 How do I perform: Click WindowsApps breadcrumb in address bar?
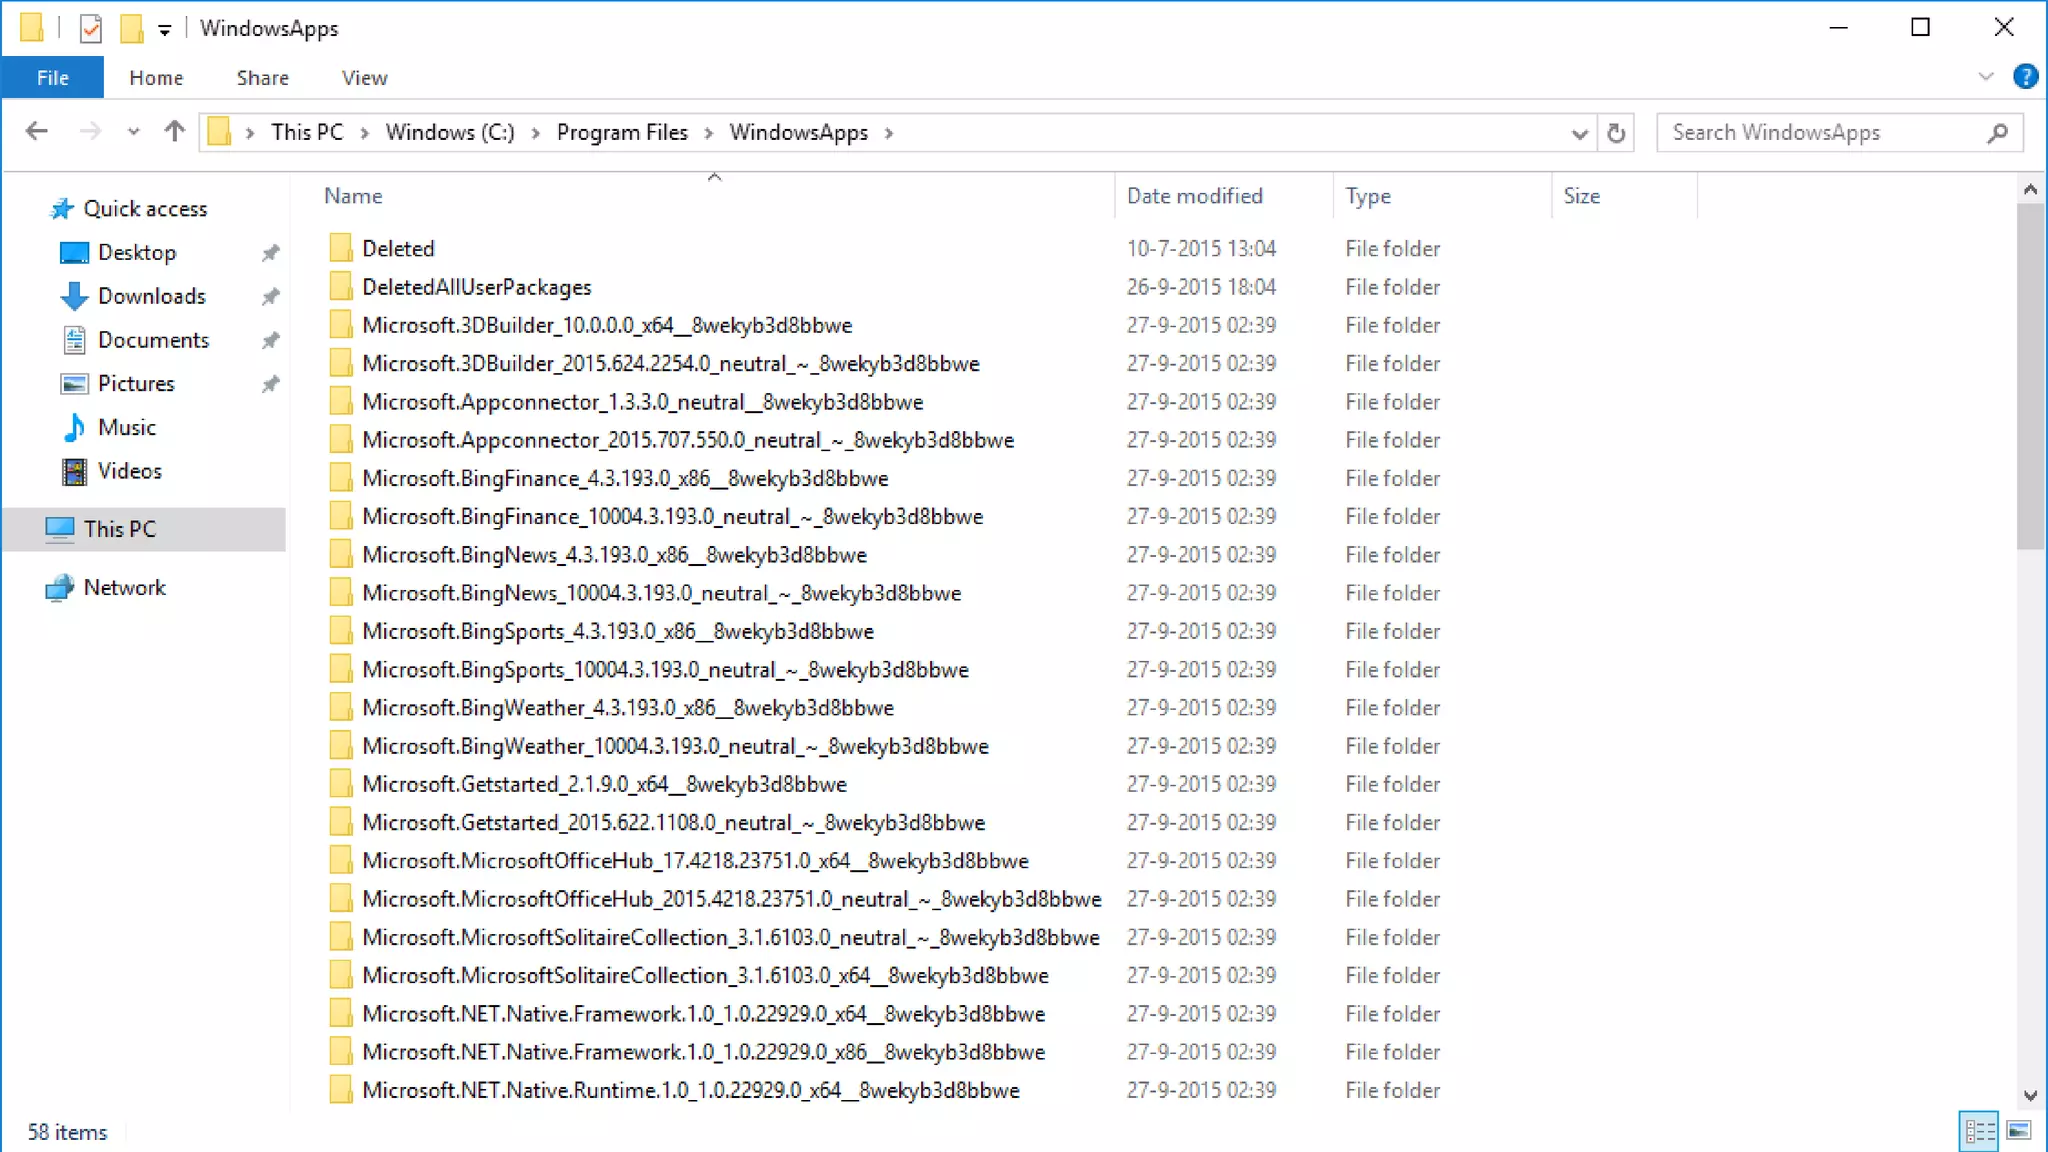798,132
